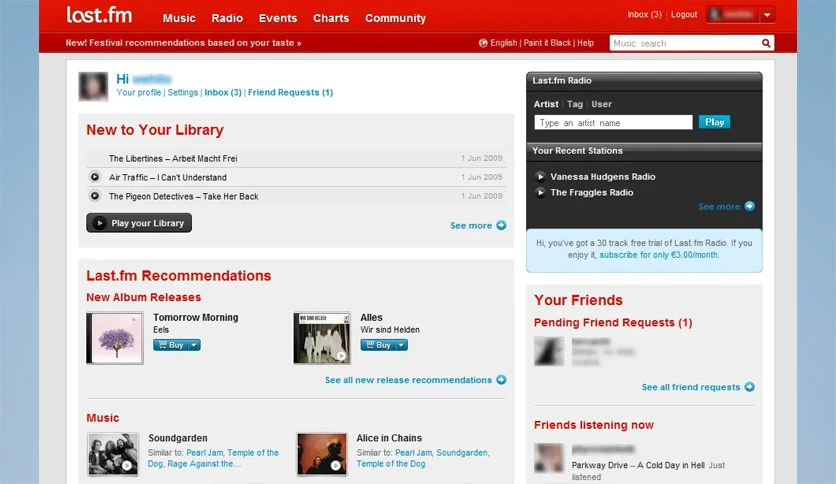
Task: Change language via English link
Action: (504, 43)
